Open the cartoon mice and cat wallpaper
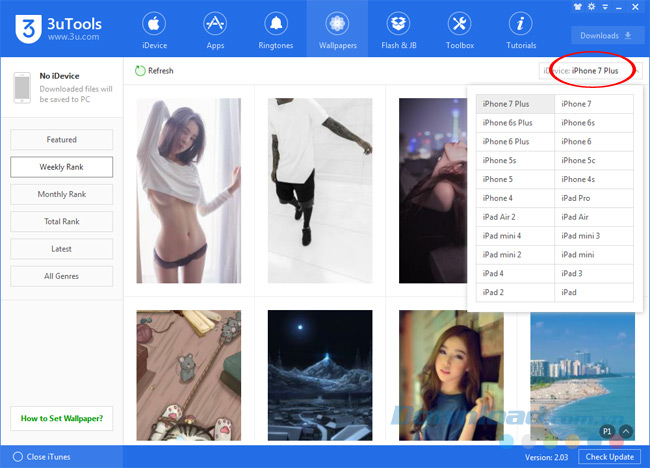The image size is (650, 468). (189, 375)
